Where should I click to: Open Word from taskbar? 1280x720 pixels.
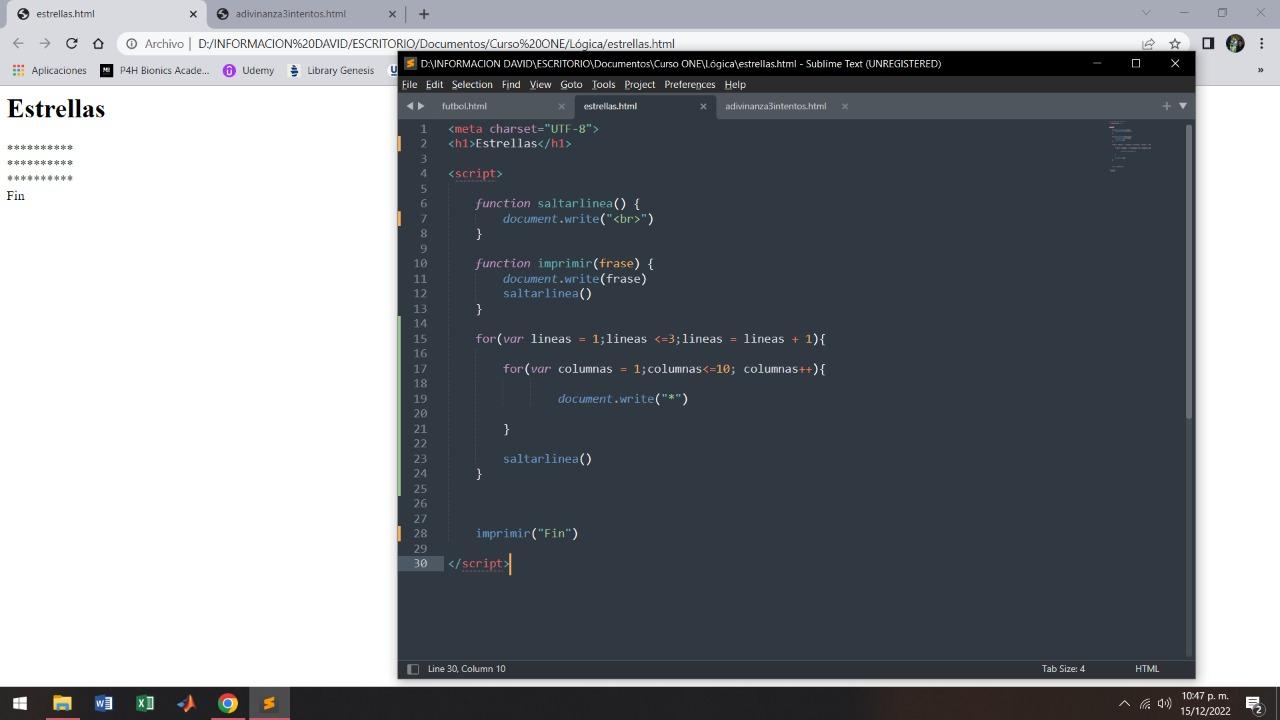[x=103, y=703]
